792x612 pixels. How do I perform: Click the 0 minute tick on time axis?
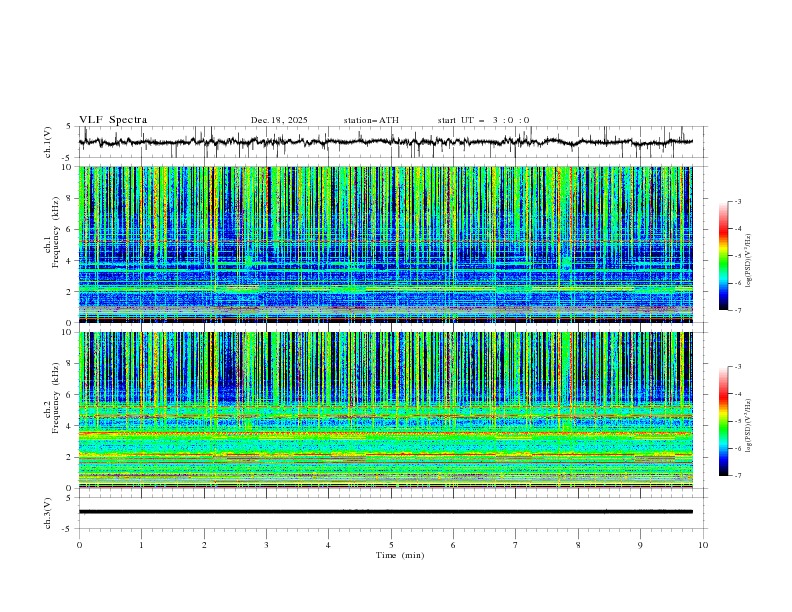[x=79, y=546]
